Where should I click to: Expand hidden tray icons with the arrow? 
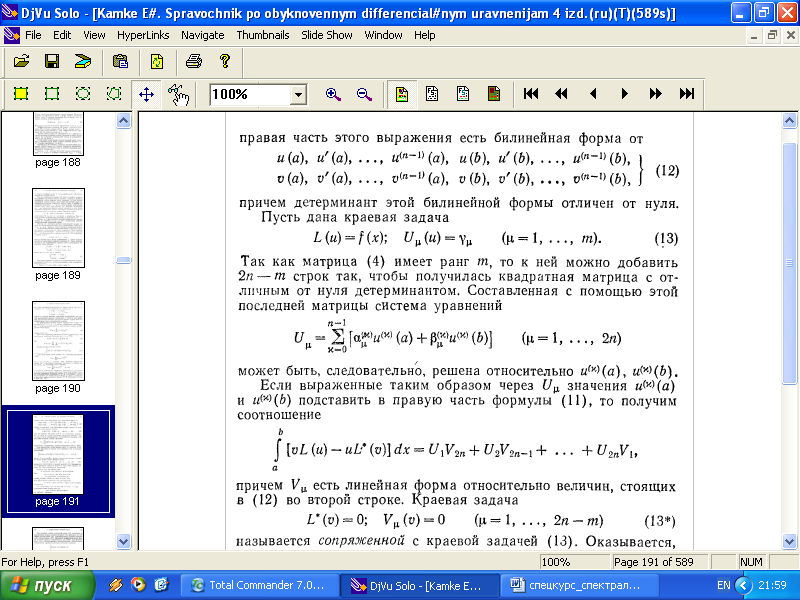743,585
